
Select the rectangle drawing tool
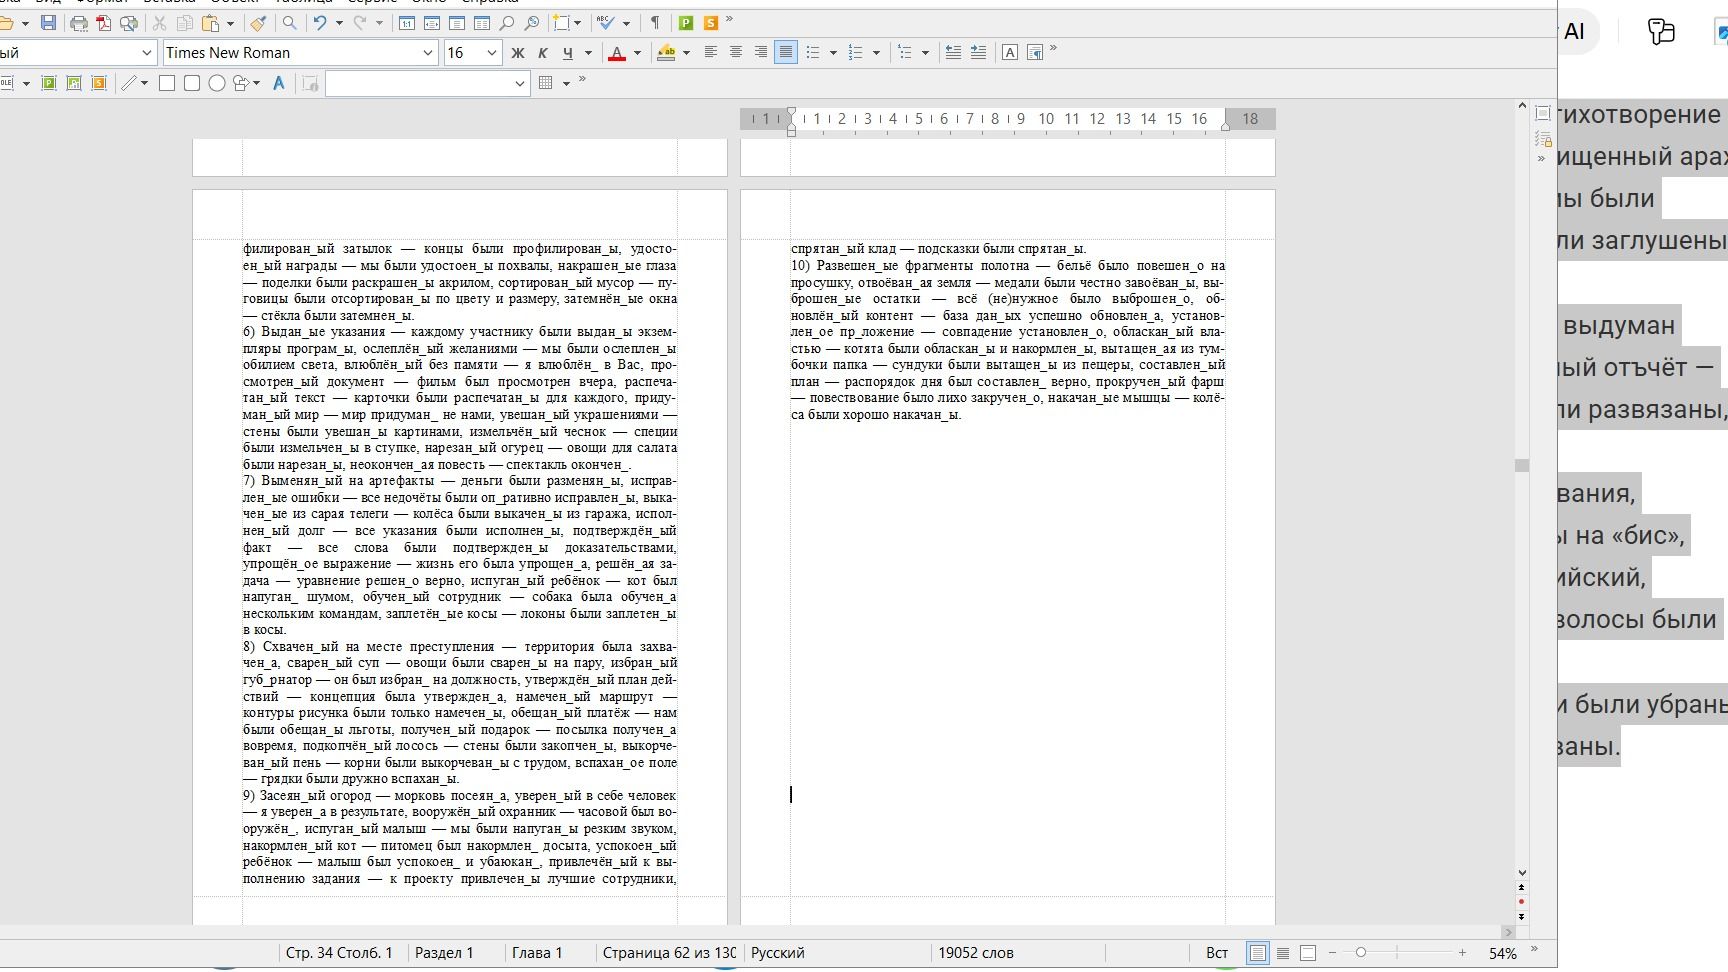[x=167, y=83]
